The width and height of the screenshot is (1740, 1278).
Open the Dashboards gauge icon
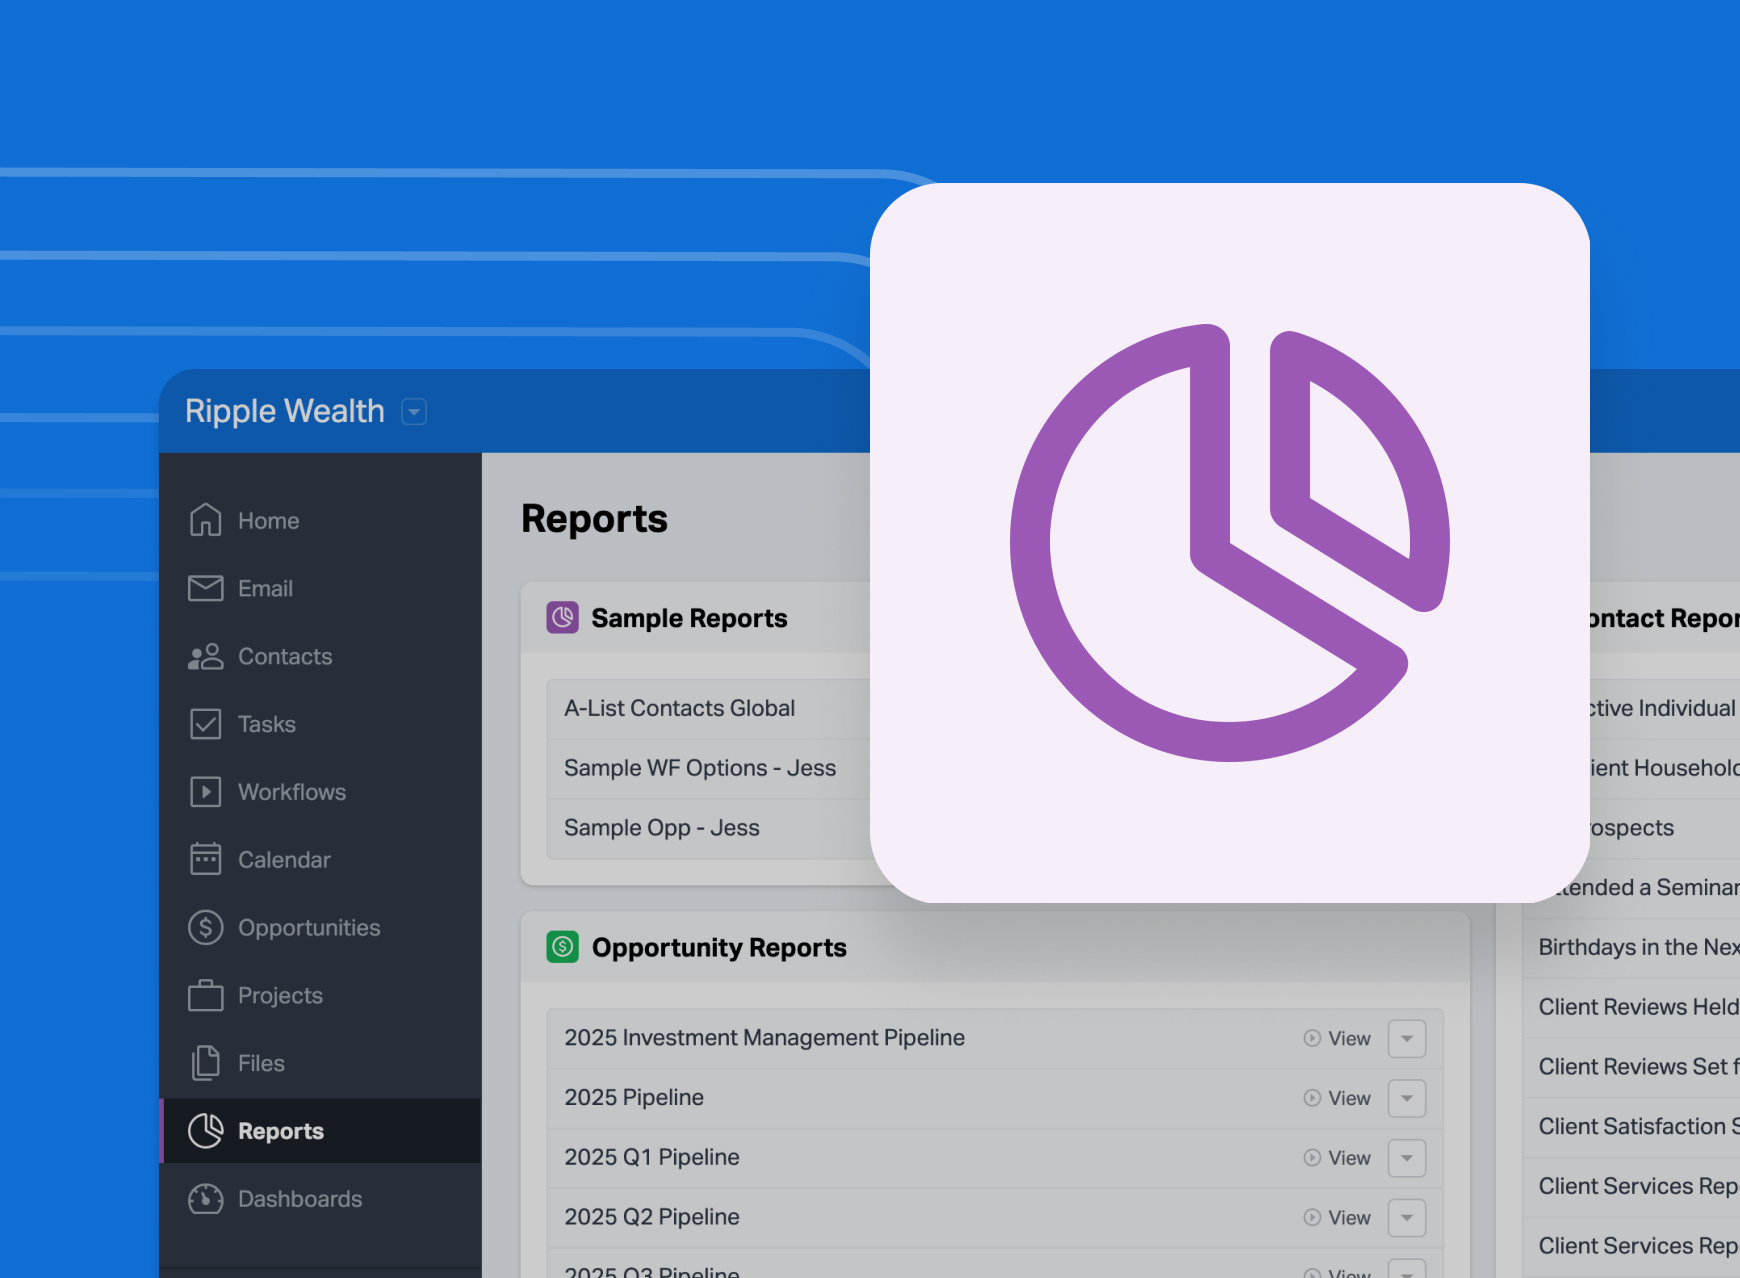click(x=205, y=1198)
